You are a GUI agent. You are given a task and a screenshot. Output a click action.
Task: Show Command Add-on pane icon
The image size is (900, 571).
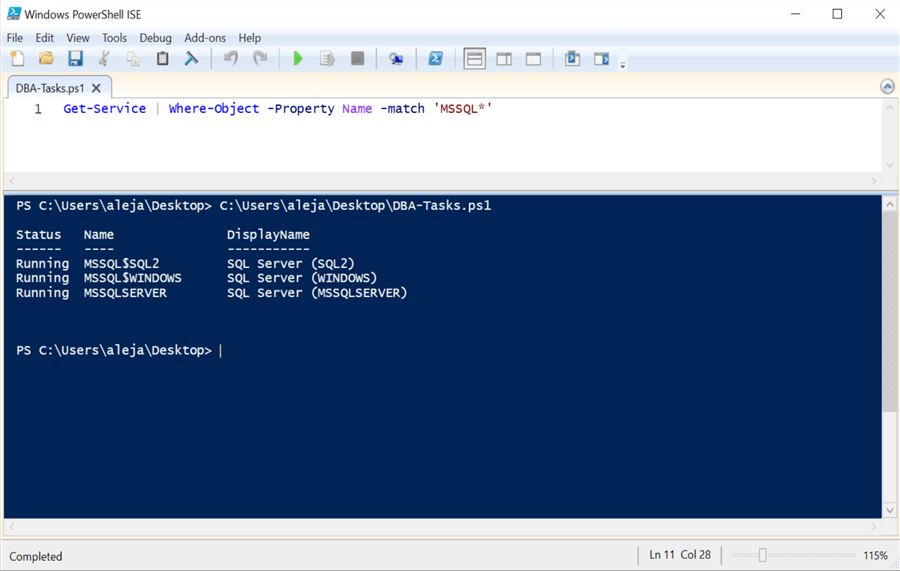click(602, 59)
